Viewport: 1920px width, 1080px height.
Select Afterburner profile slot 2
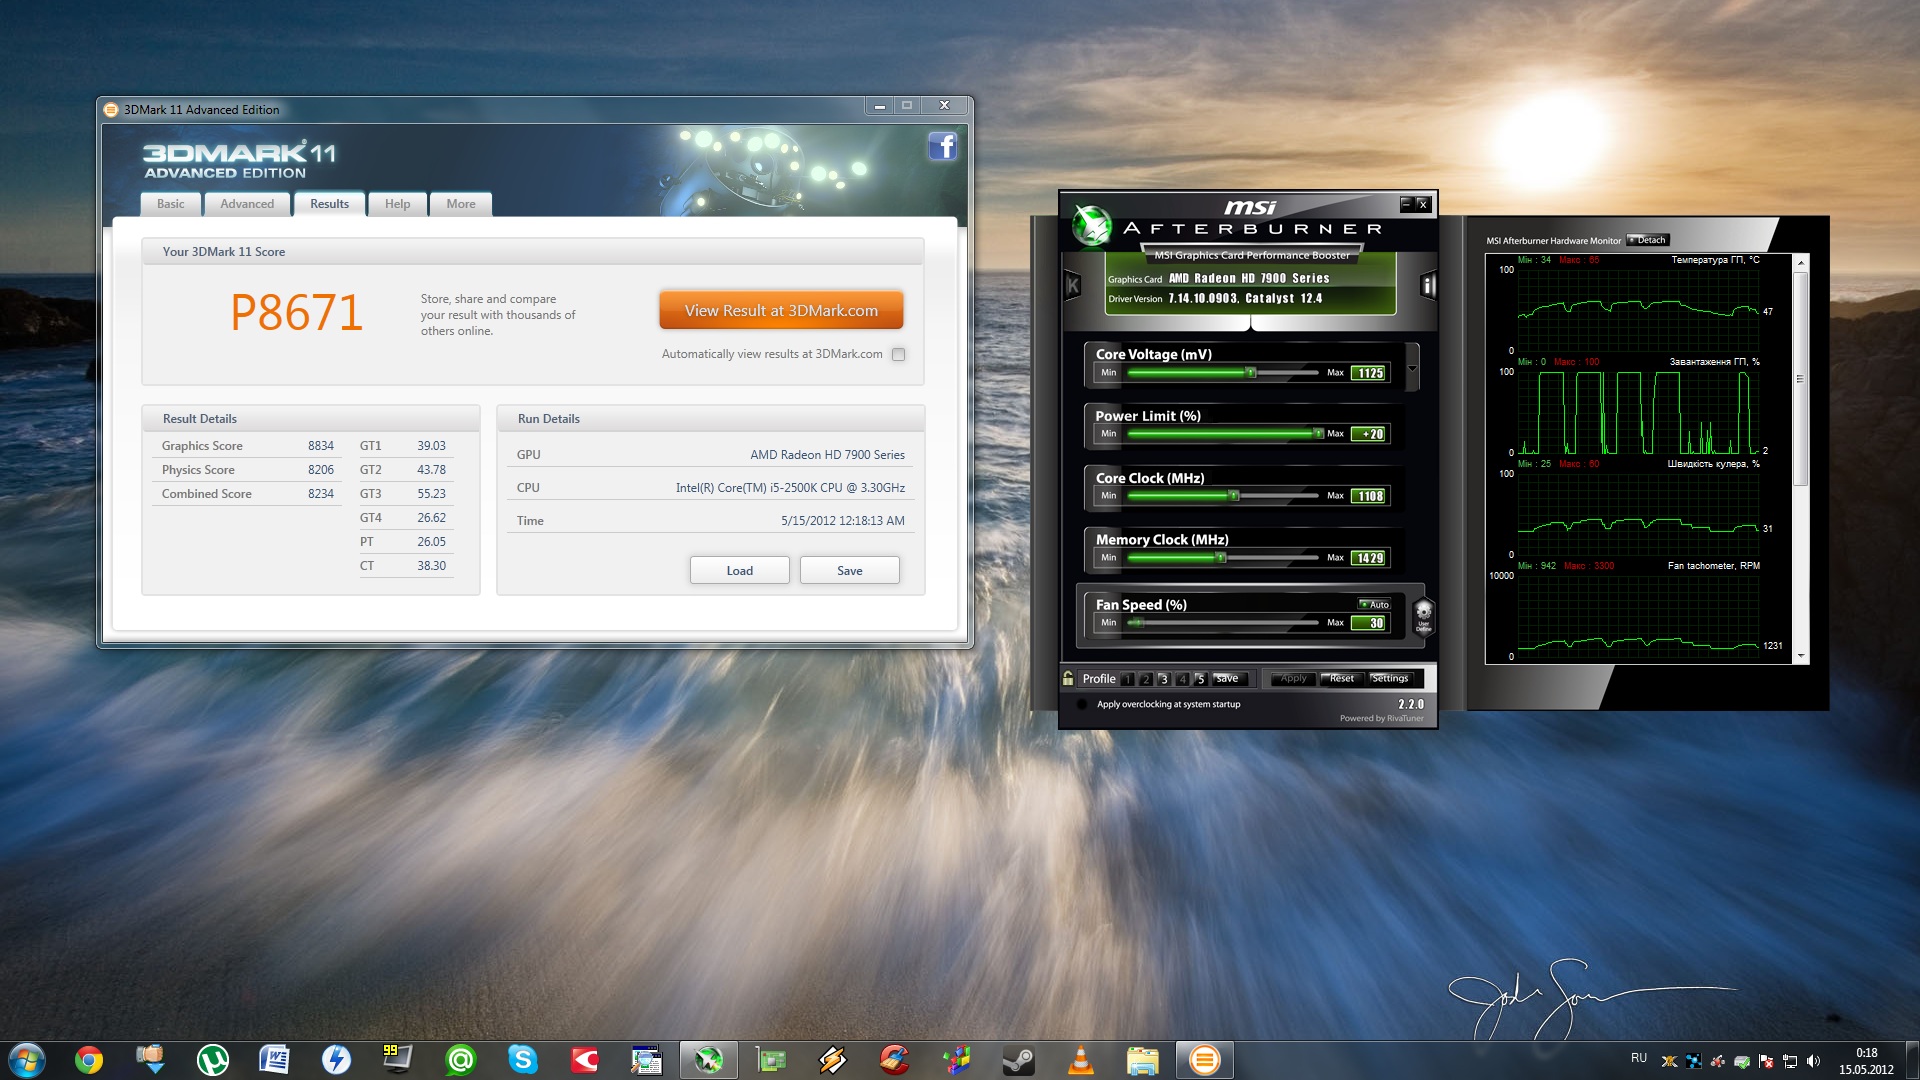[x=1146, y=679]
